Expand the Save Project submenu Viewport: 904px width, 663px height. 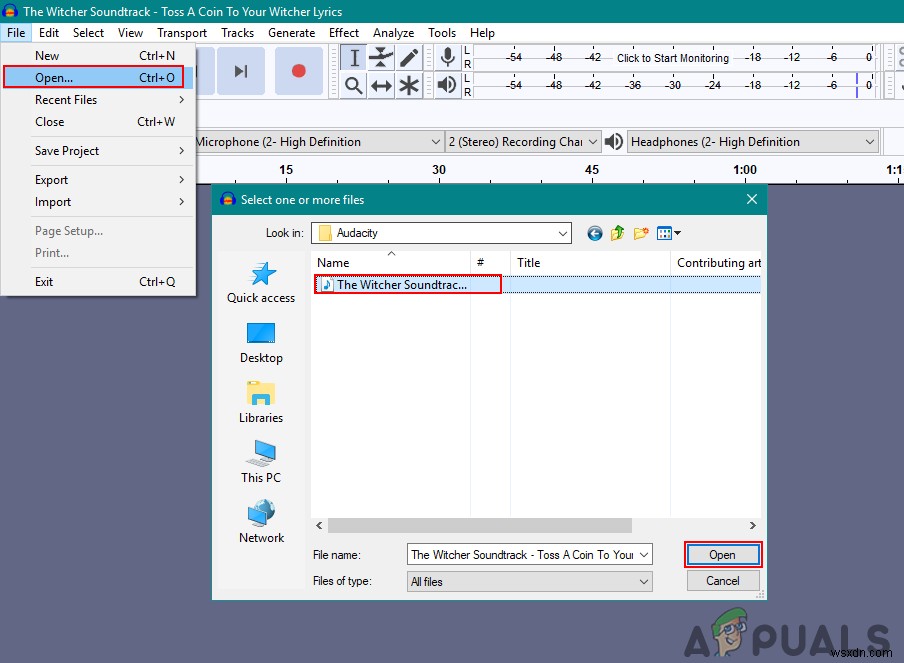click(x=99, y=151)
